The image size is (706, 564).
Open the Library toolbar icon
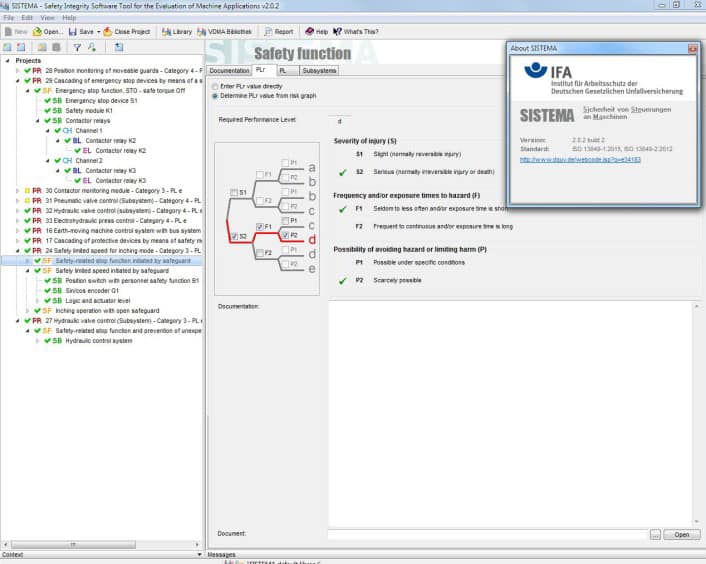tap(166, 32)
